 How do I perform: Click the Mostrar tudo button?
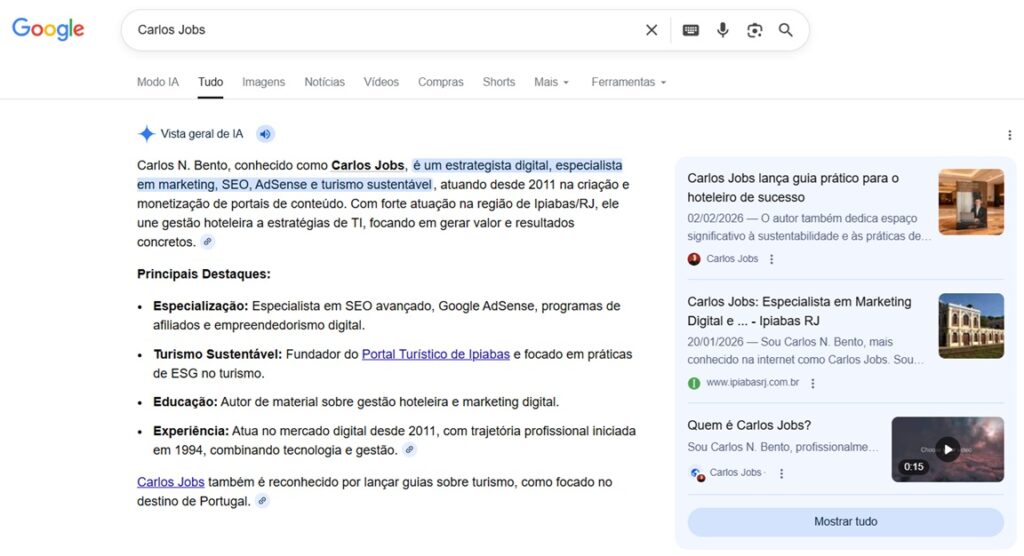pyautogui.click(x=845, y=522)
